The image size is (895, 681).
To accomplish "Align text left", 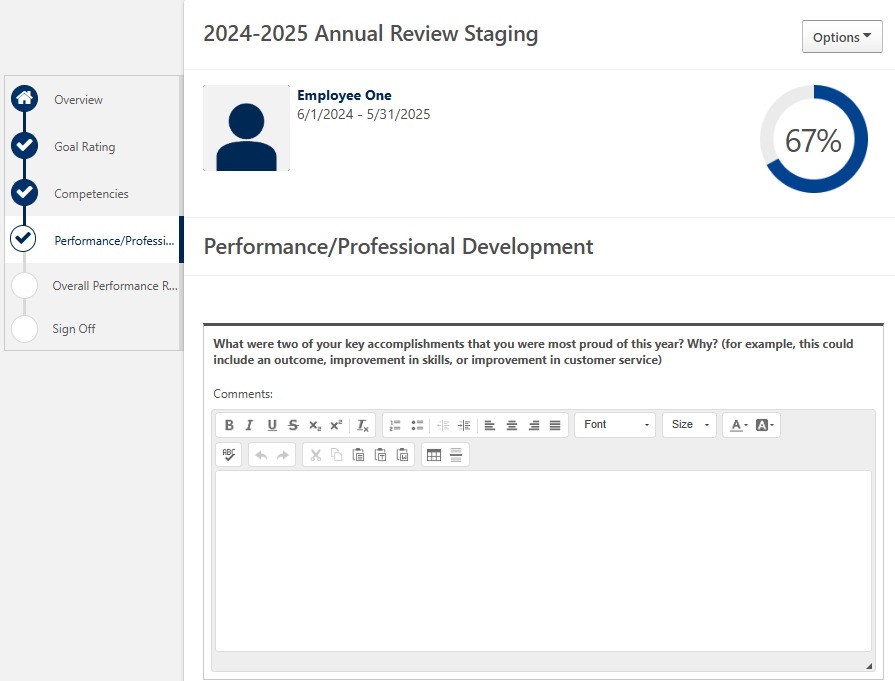I will [x=490, y=425].
